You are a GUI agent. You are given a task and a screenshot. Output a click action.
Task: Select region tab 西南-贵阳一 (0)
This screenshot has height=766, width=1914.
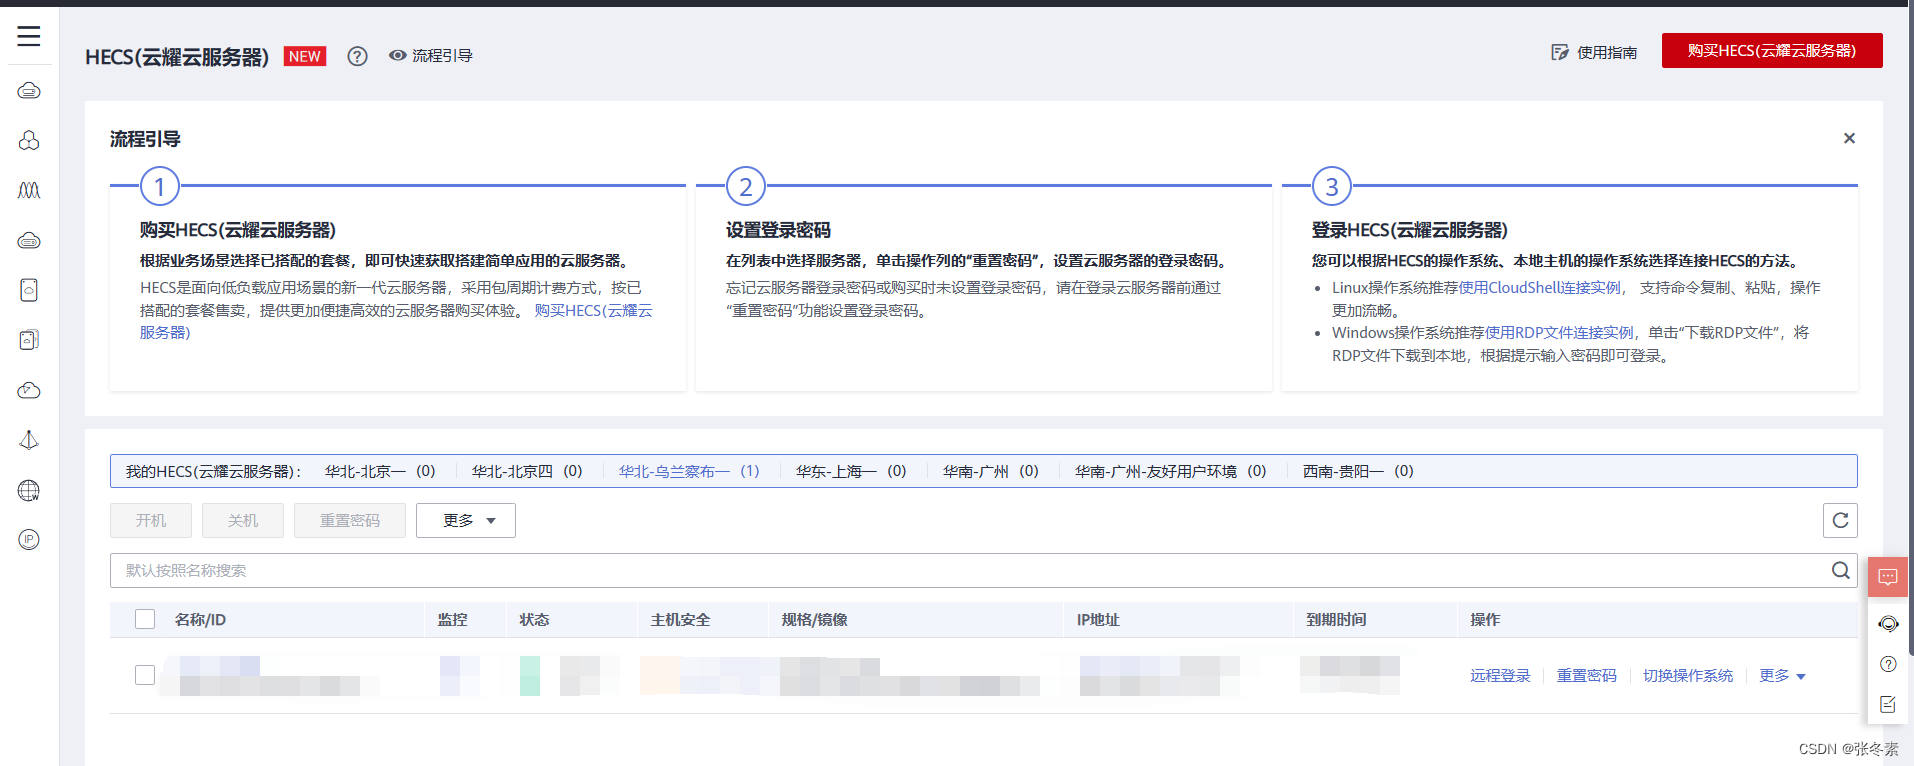(1358, 471)
